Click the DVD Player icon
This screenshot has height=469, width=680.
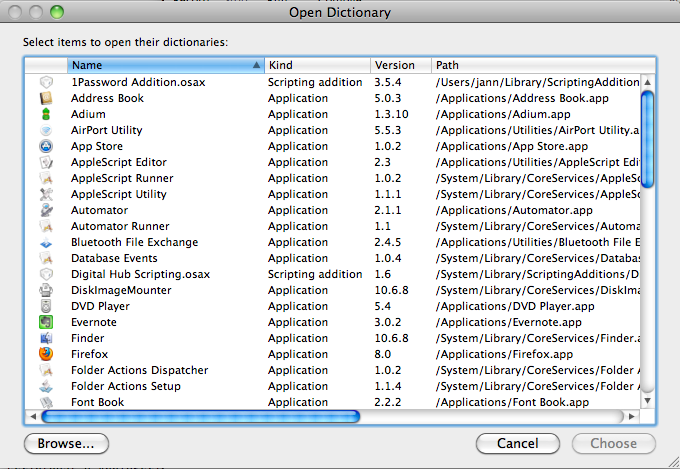point(46,306)
